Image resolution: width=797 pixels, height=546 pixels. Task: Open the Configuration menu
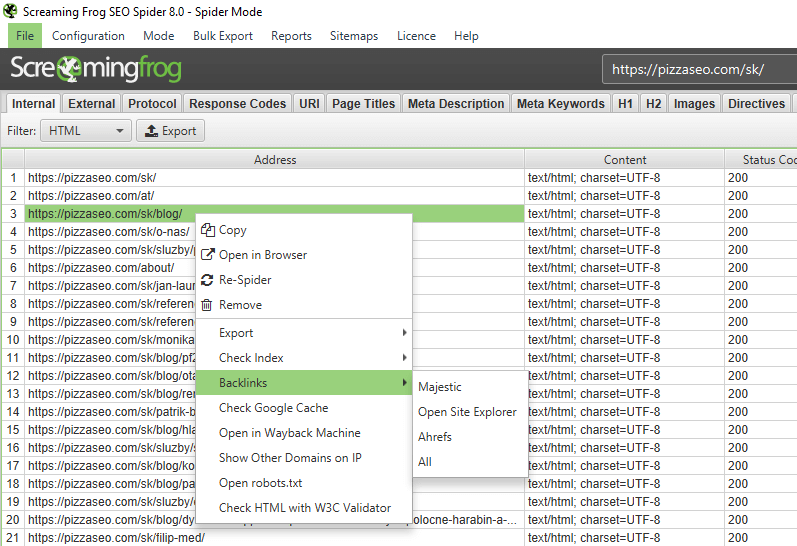[88, 36]
